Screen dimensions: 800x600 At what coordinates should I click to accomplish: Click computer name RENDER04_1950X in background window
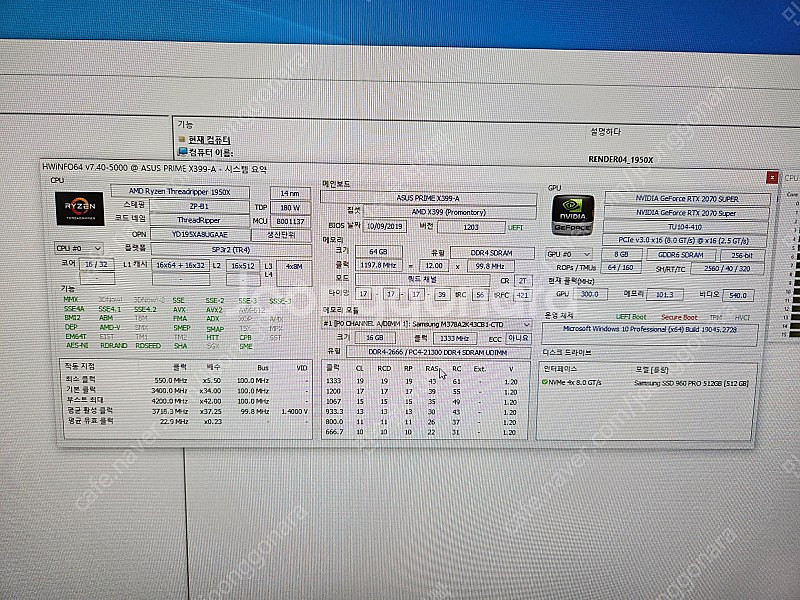[x=620, y=159]
